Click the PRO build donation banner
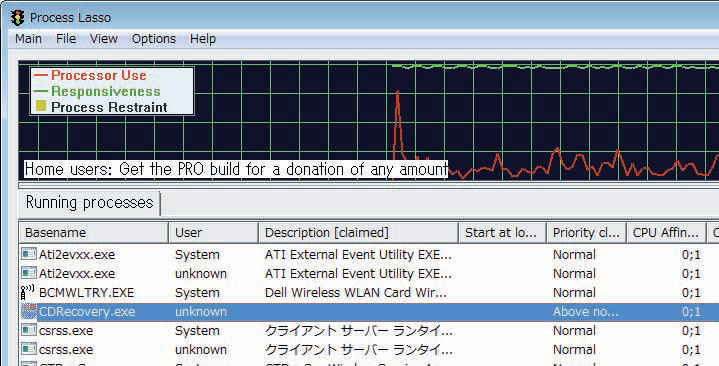719x366 pixels. point(236,169)
